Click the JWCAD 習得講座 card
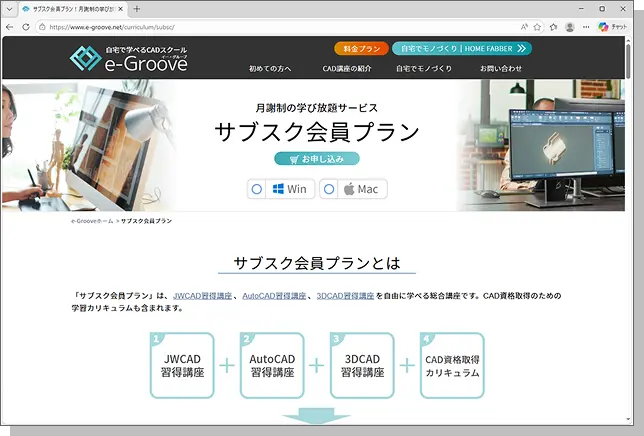This screenshot has width=644, height=436. tap(182, 365)
